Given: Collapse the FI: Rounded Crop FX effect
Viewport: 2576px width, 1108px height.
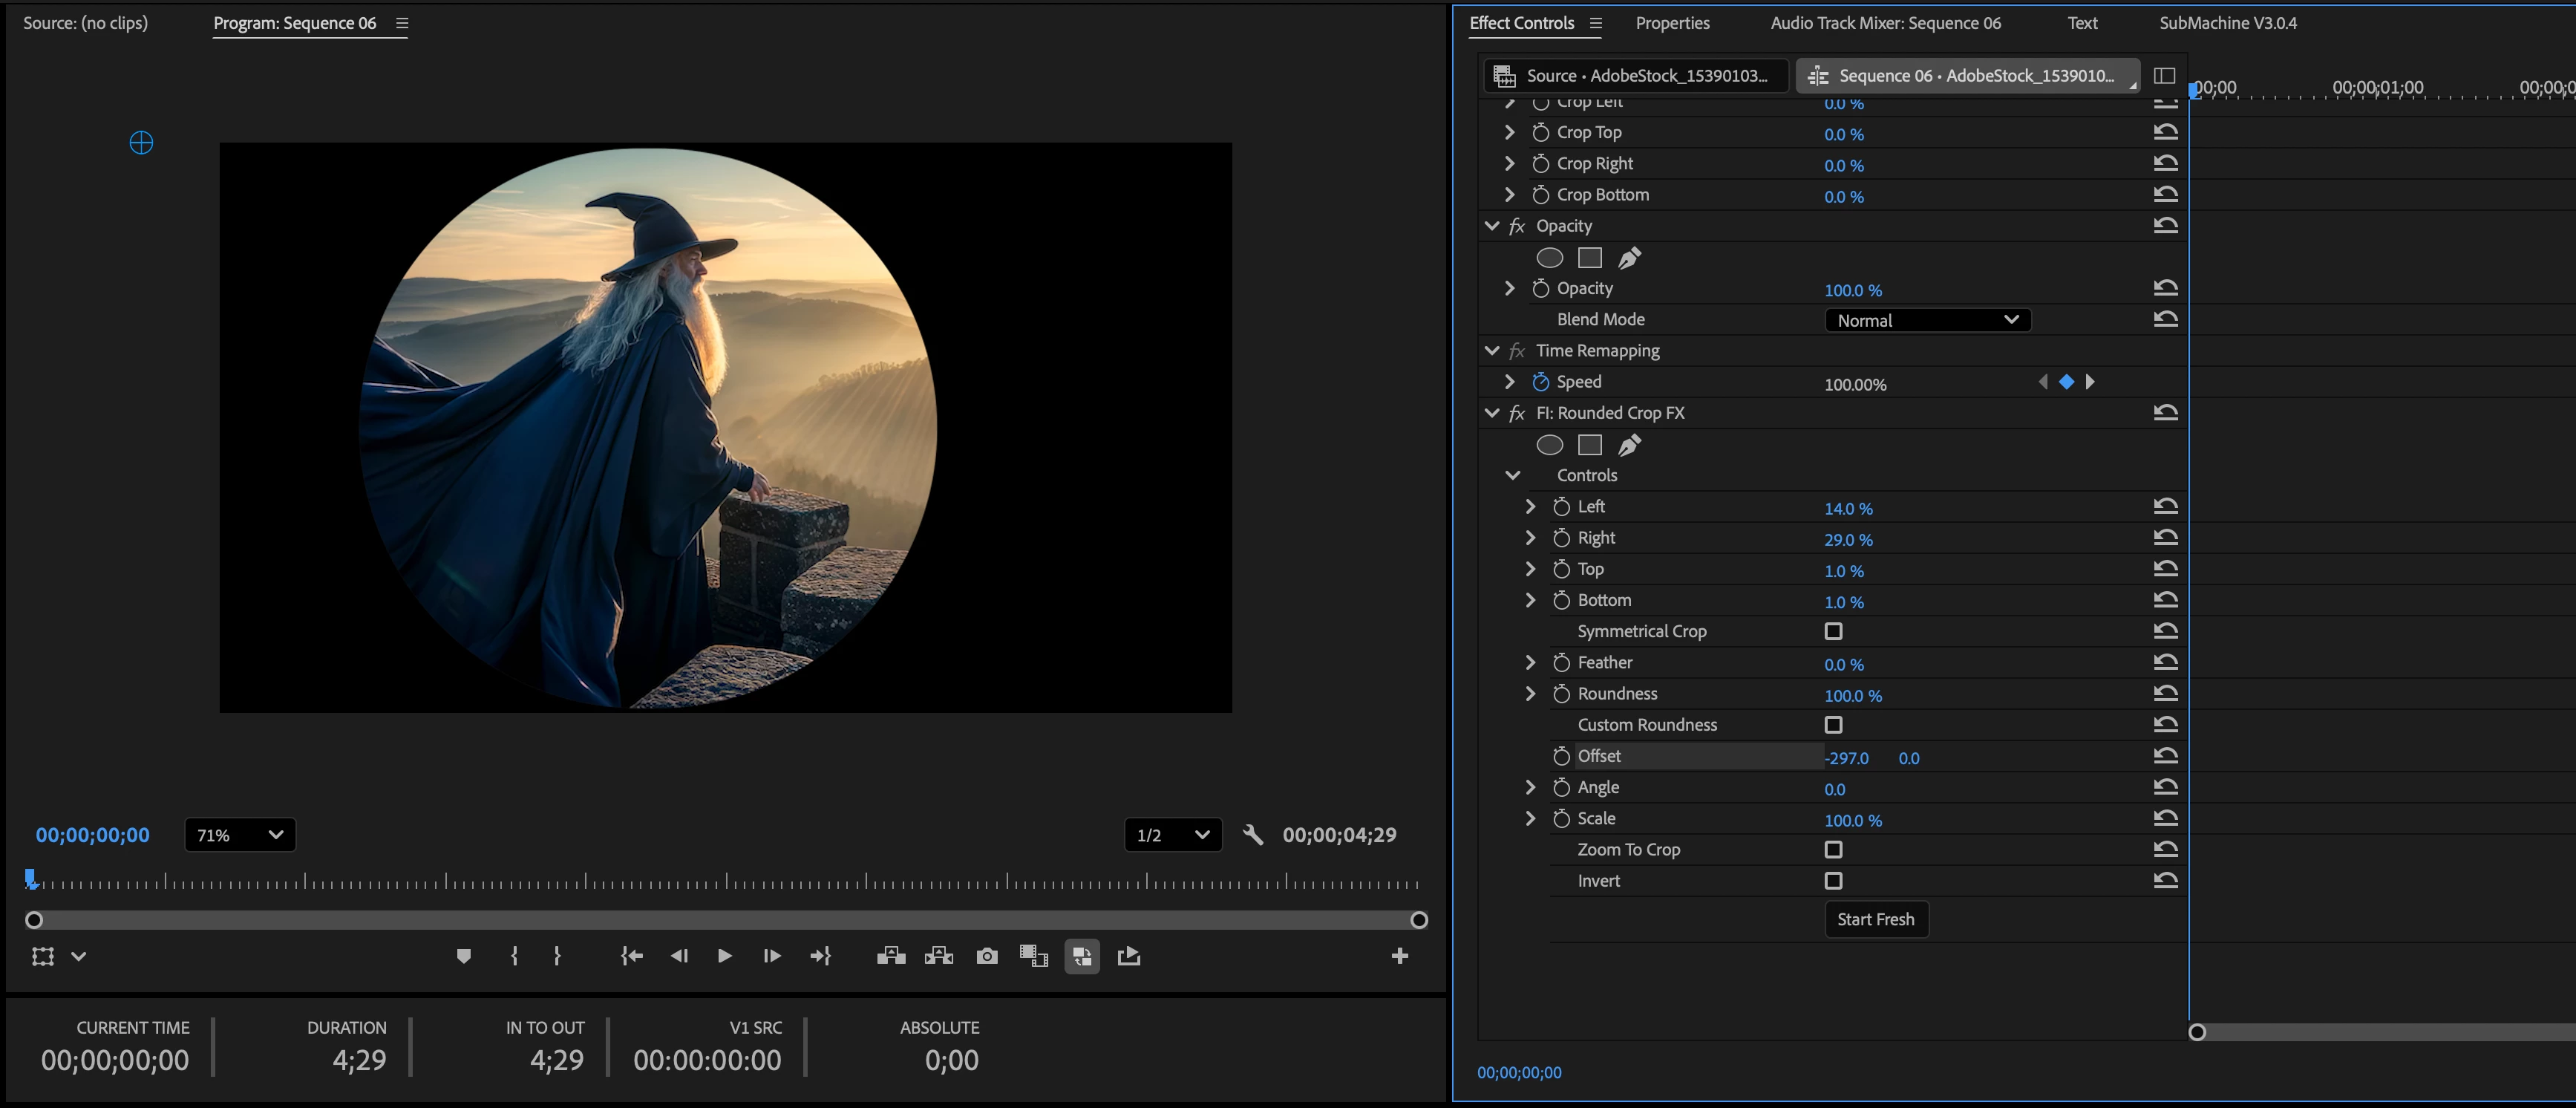Looking at the screenshot, I should pyautogui.click(x=1492, y=413).
